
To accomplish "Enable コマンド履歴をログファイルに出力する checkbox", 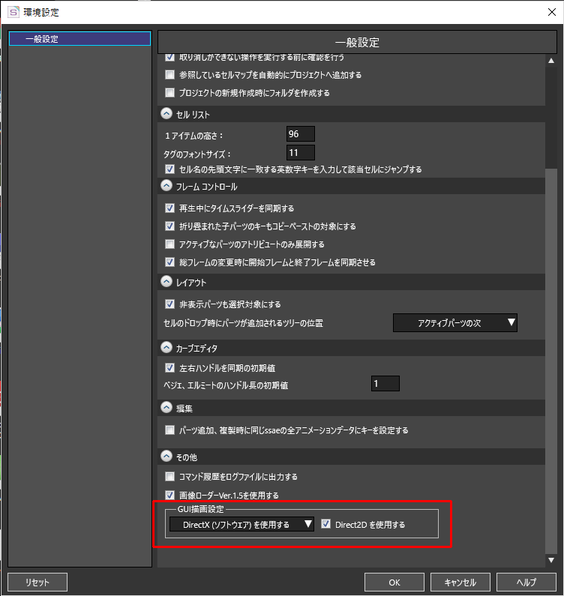I will [x=170, y=476].
